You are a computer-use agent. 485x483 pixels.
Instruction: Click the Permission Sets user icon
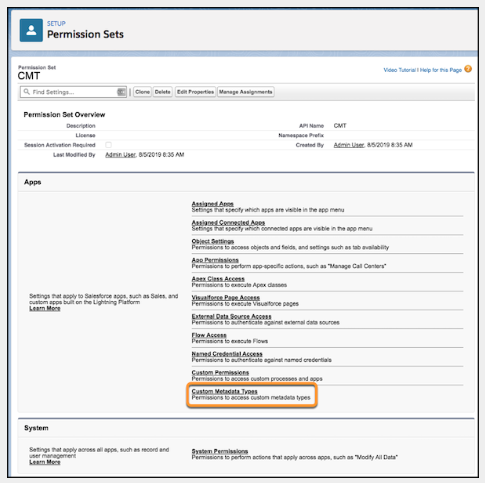31,30
